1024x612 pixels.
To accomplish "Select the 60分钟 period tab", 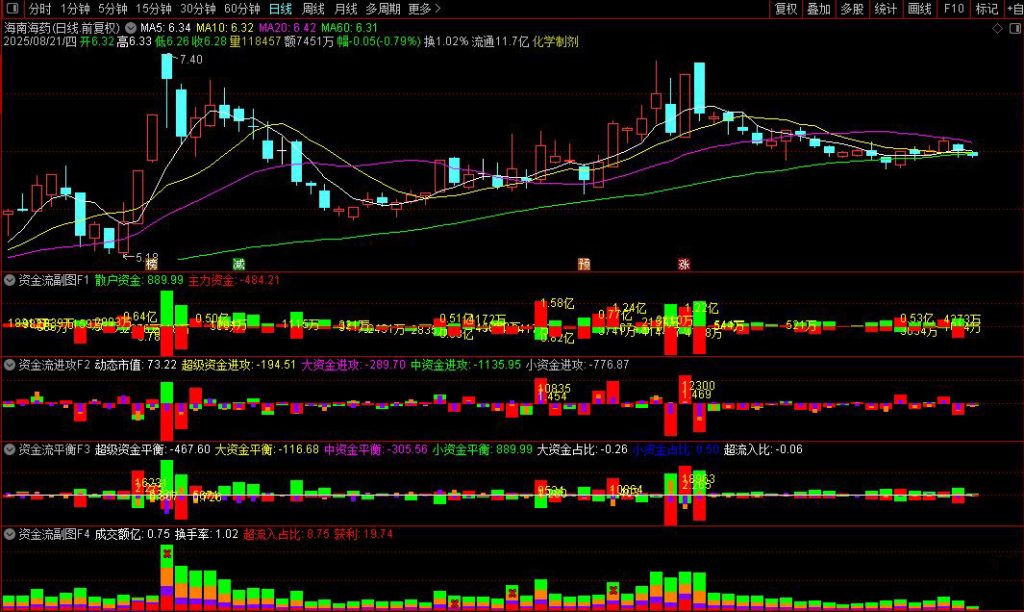I will (242, 9).
